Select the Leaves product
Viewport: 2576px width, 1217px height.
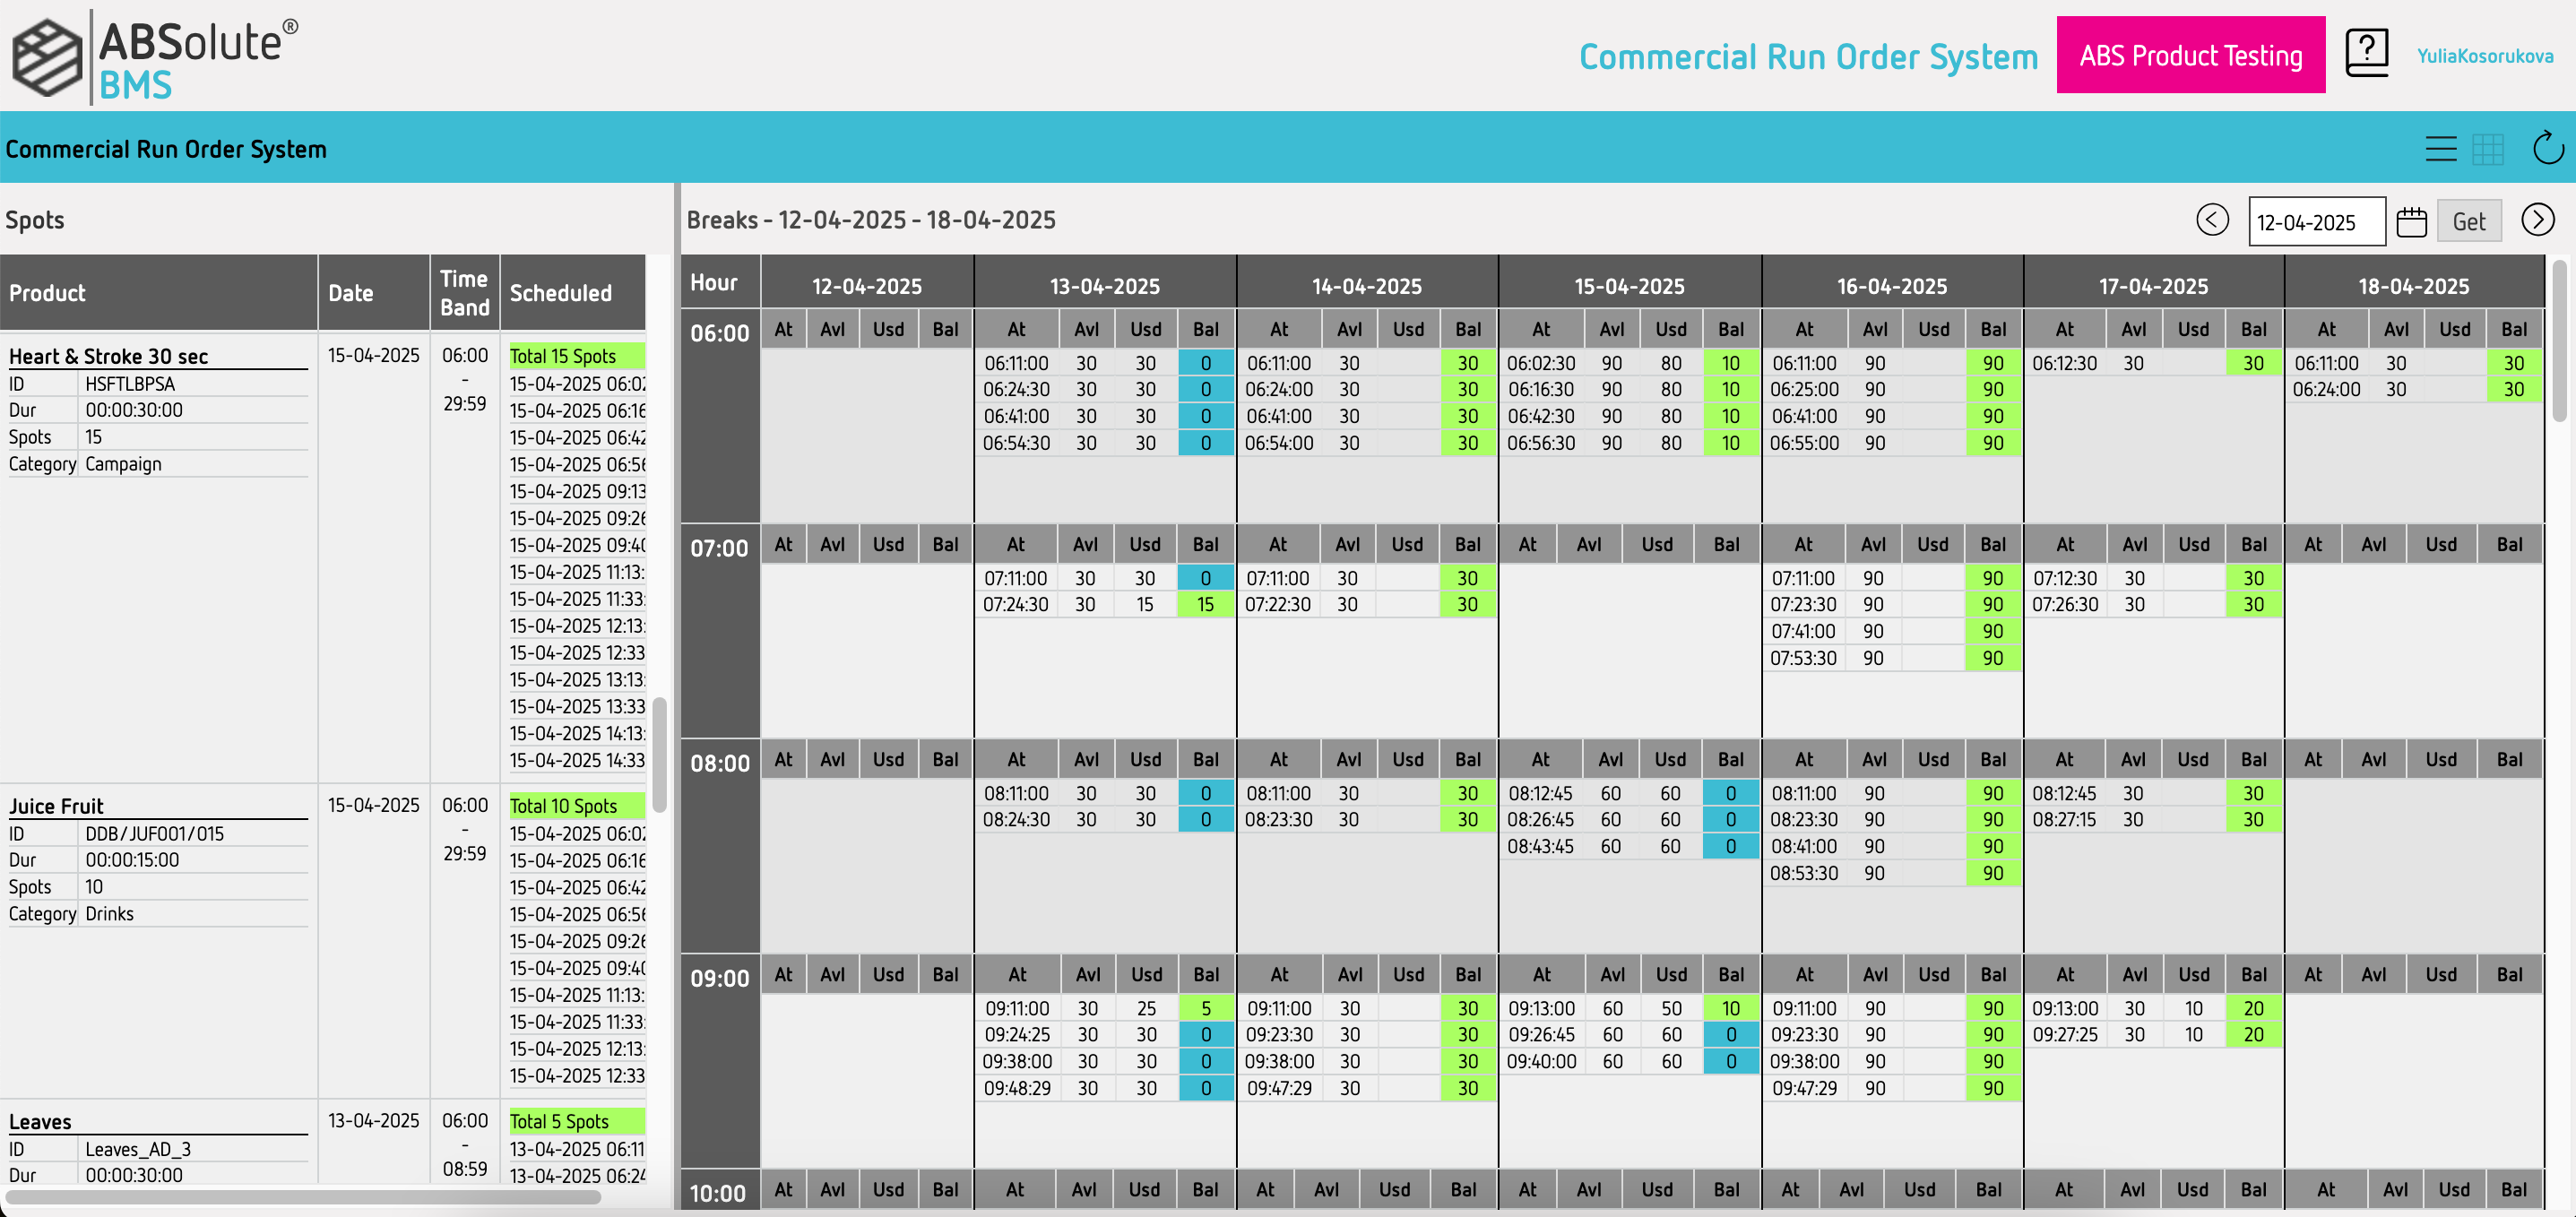(40, 1121)
